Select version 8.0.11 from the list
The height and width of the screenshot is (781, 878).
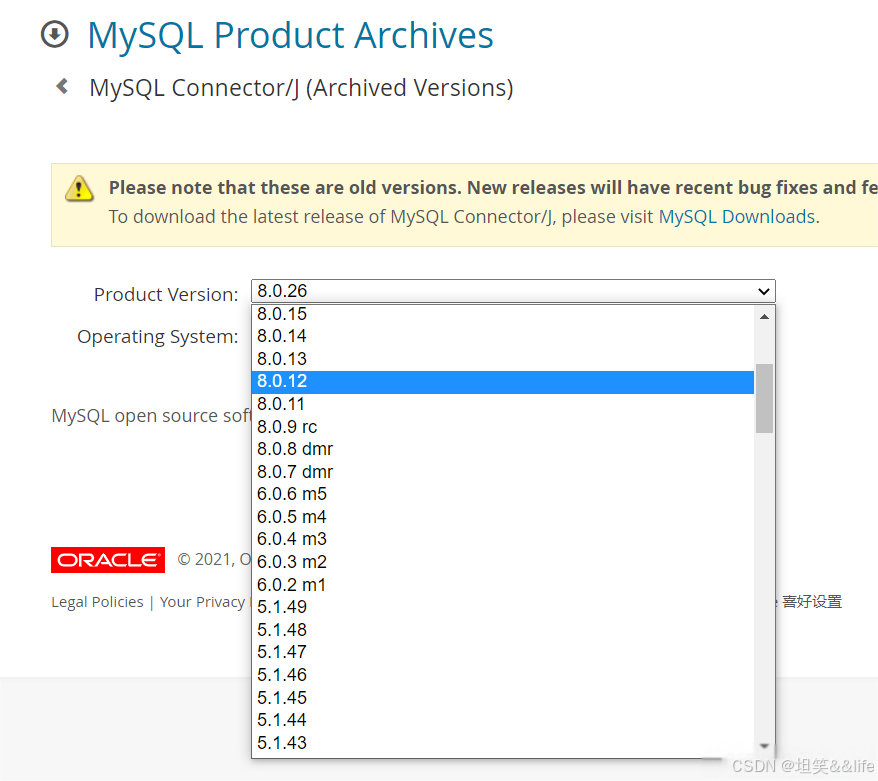pos(503,404)
